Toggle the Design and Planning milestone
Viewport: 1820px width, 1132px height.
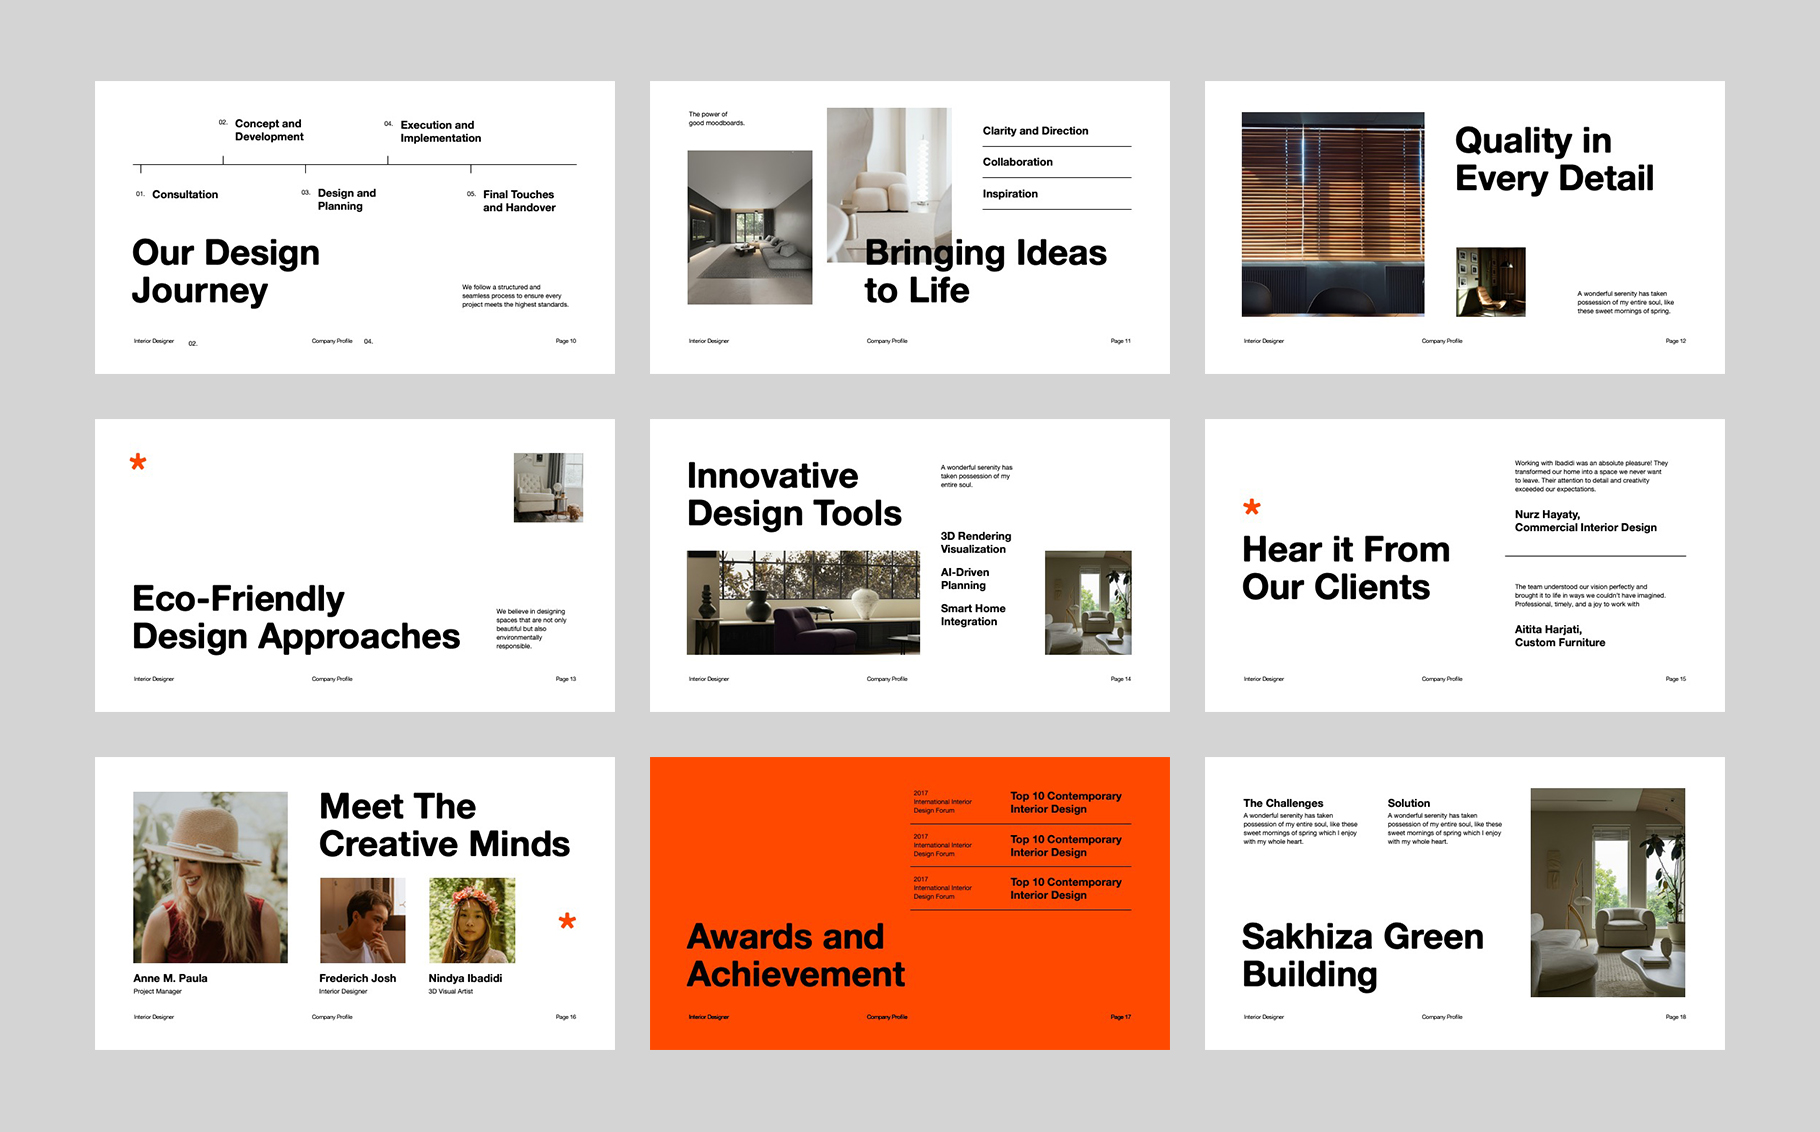click(x=346, y=200)
